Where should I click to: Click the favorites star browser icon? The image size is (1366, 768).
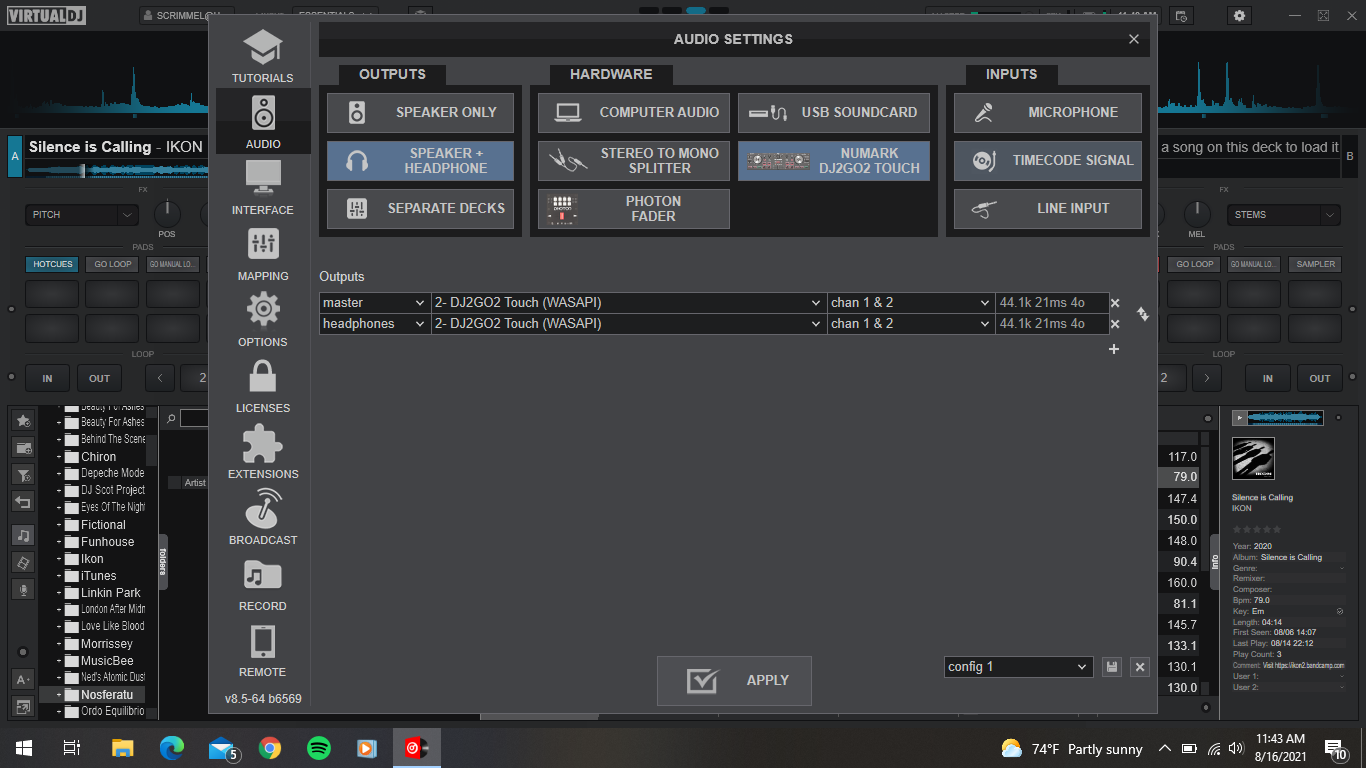click(x=23, y=421)
